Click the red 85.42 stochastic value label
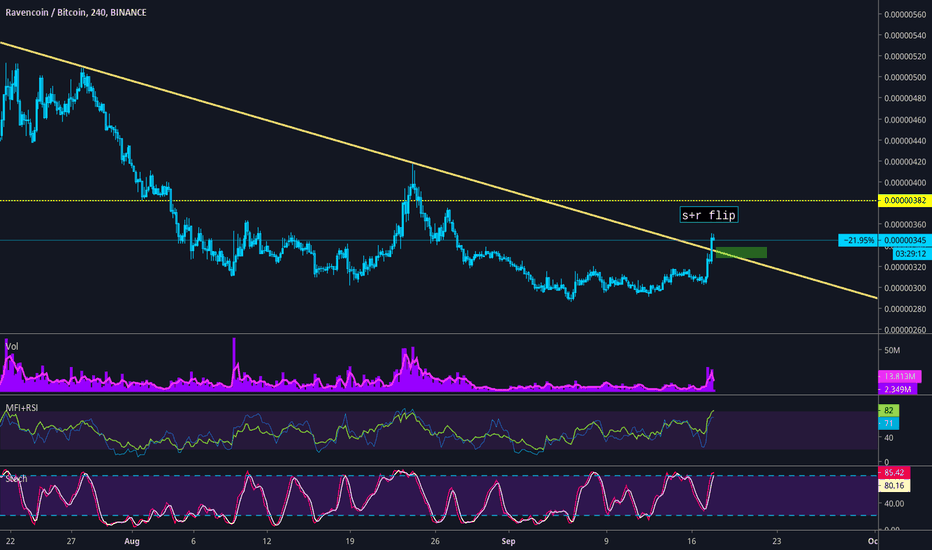 click(894, 473)
